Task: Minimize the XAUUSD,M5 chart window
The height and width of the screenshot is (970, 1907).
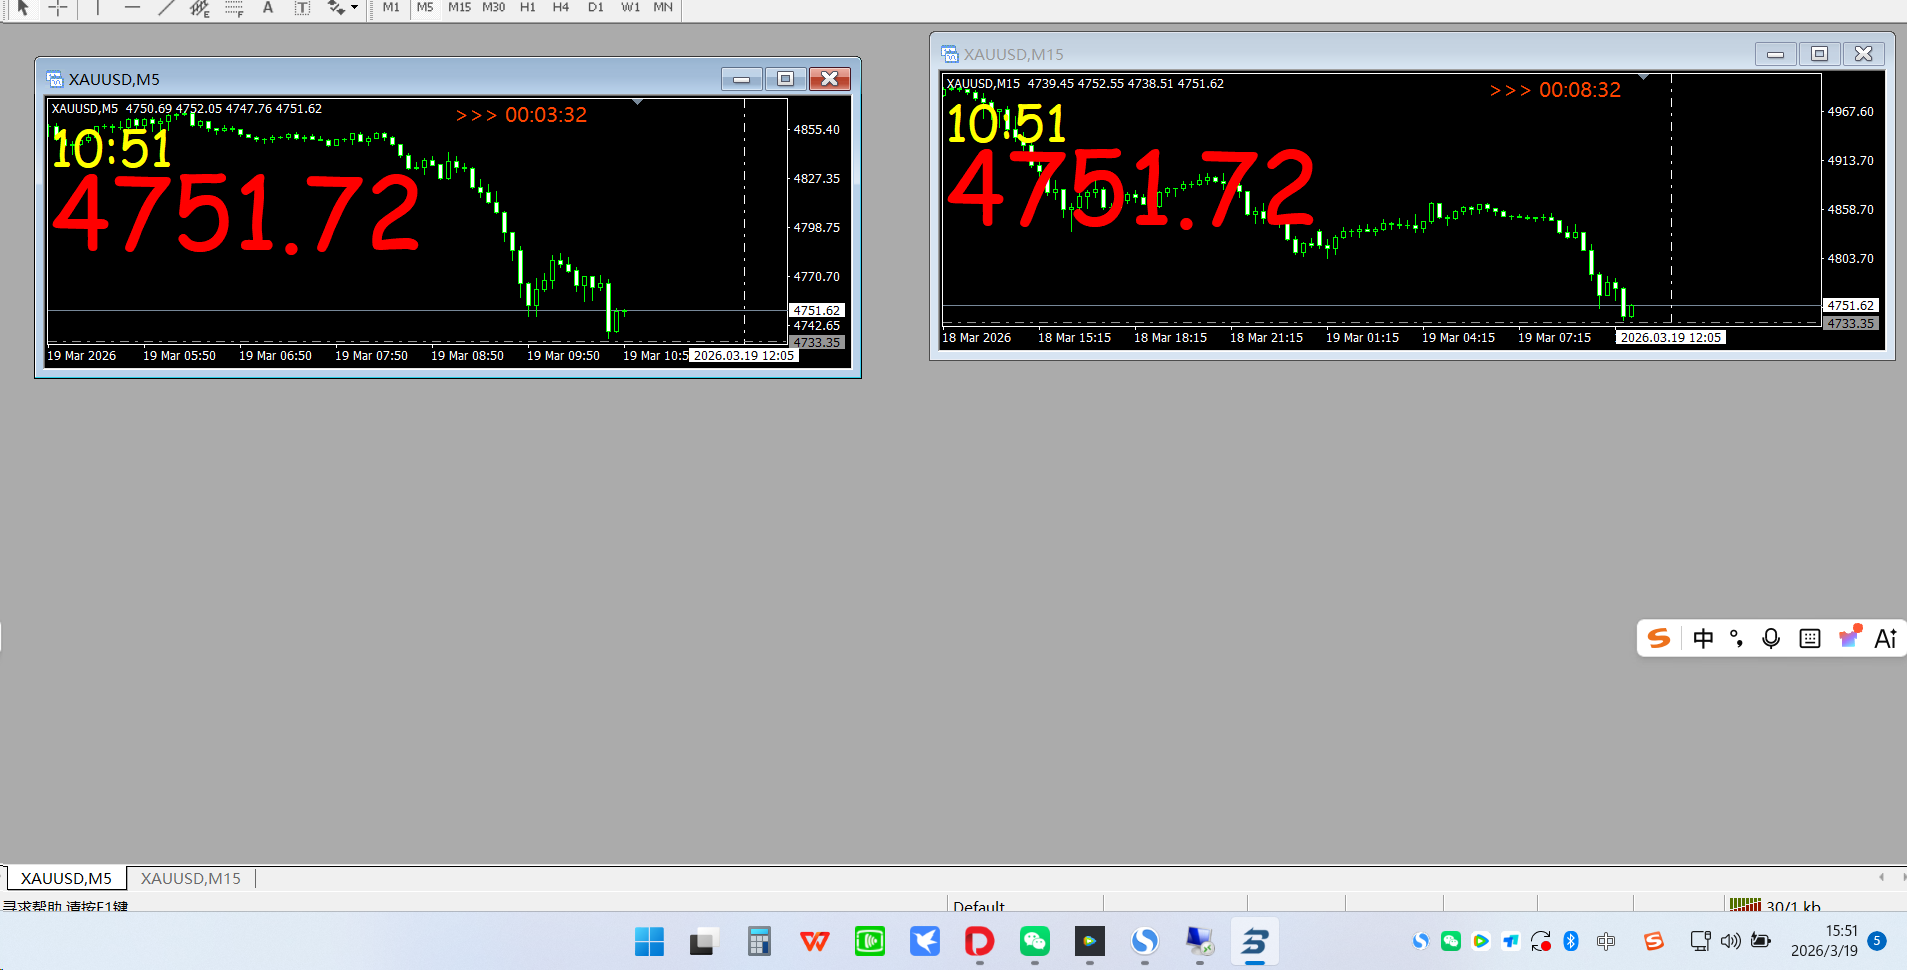Action: pyautogui.click(x=742, y=79)
